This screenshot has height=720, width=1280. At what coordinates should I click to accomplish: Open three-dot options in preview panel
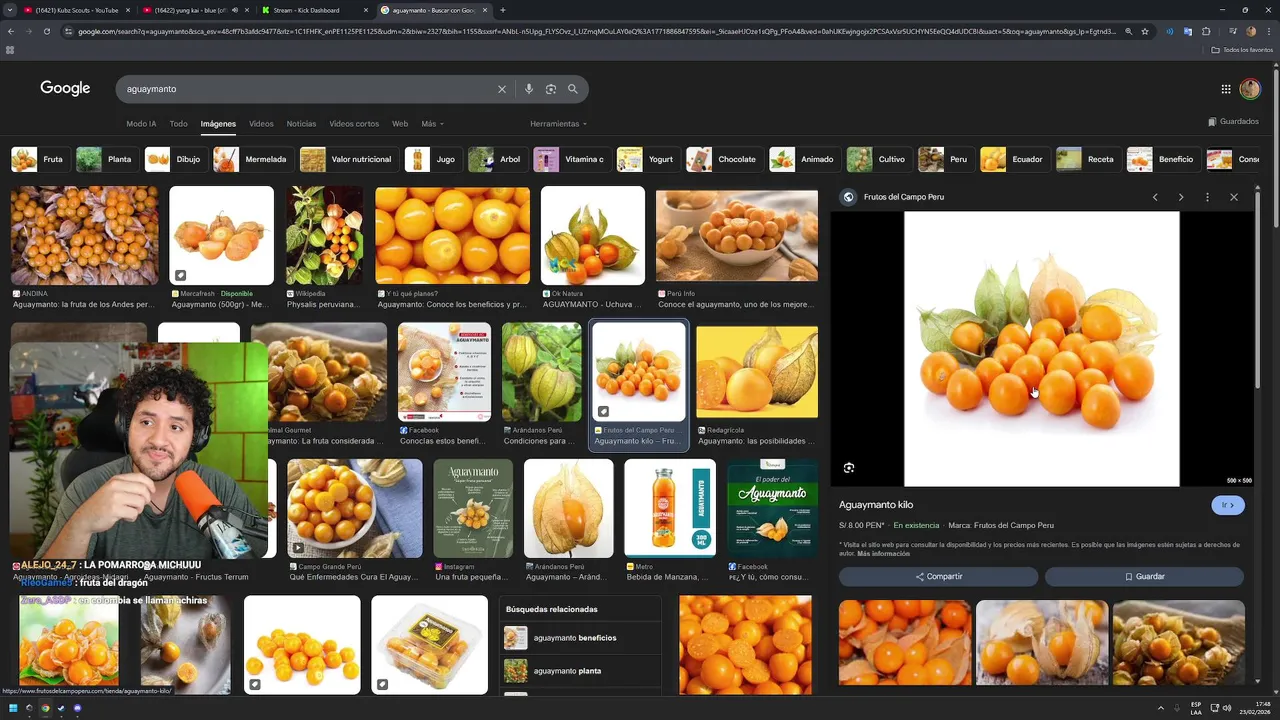1207,197
